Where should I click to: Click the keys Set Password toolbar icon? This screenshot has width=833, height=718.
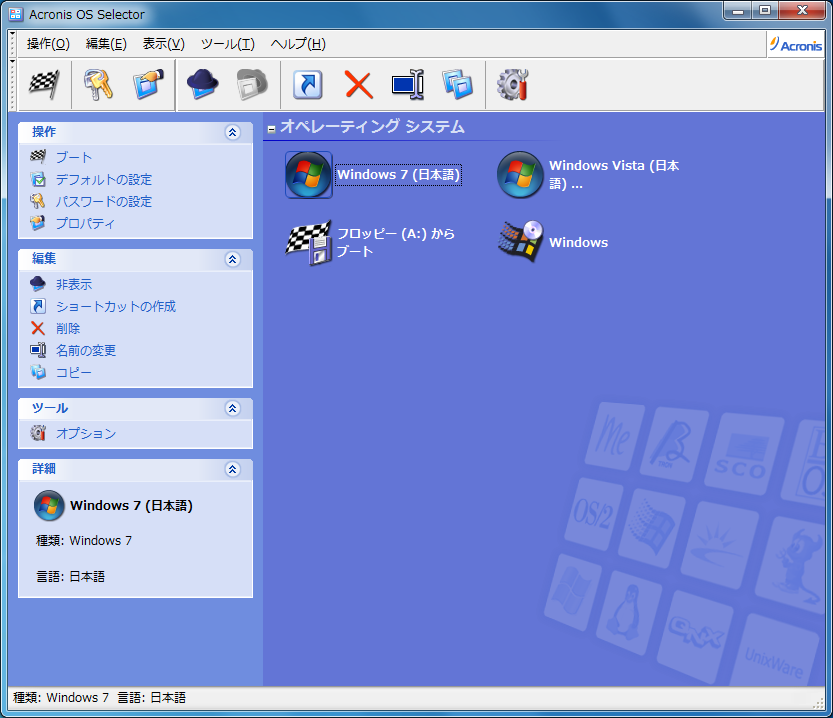pyautogui.click(x=98, y=84)
